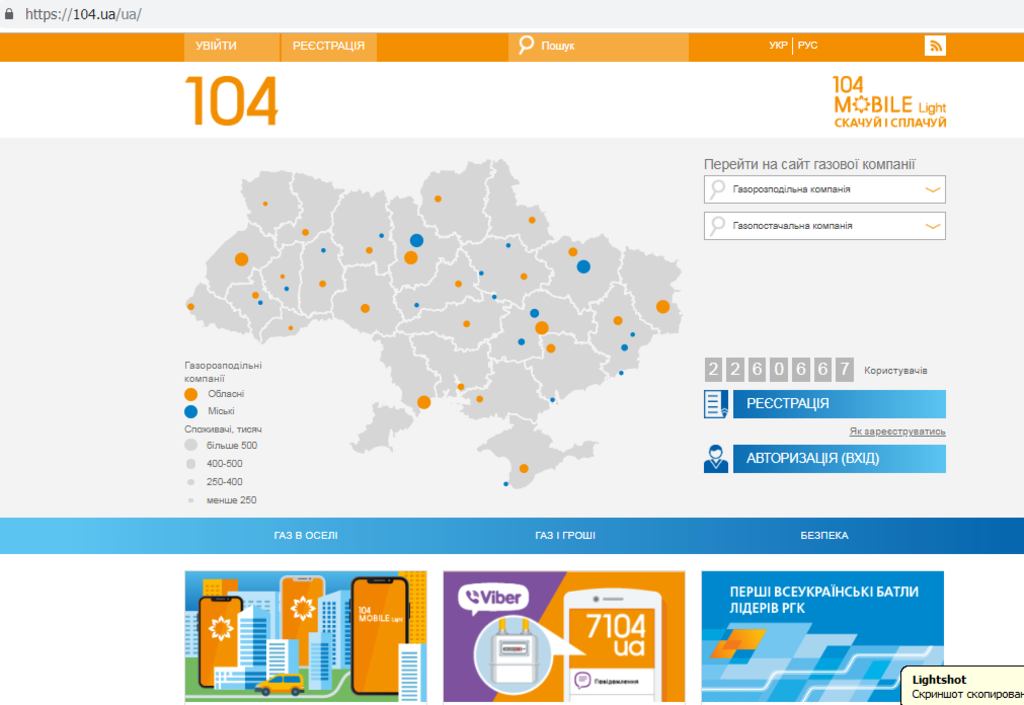Click the RSS feed icon
The width and height of the screenshot is (1024, 705).
(935, 46)
